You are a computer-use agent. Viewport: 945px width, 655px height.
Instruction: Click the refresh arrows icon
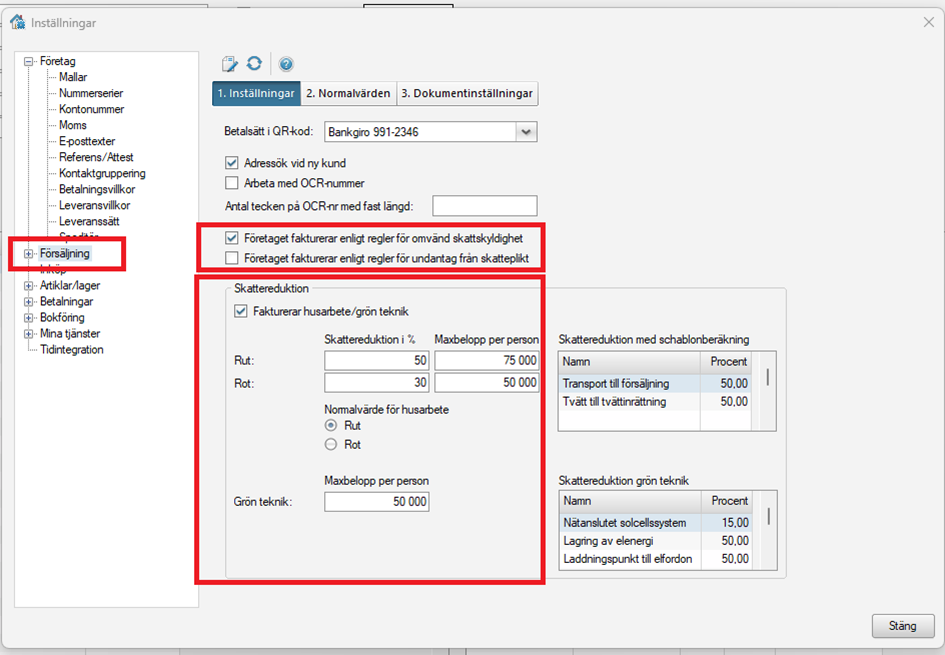coord(255,64)
